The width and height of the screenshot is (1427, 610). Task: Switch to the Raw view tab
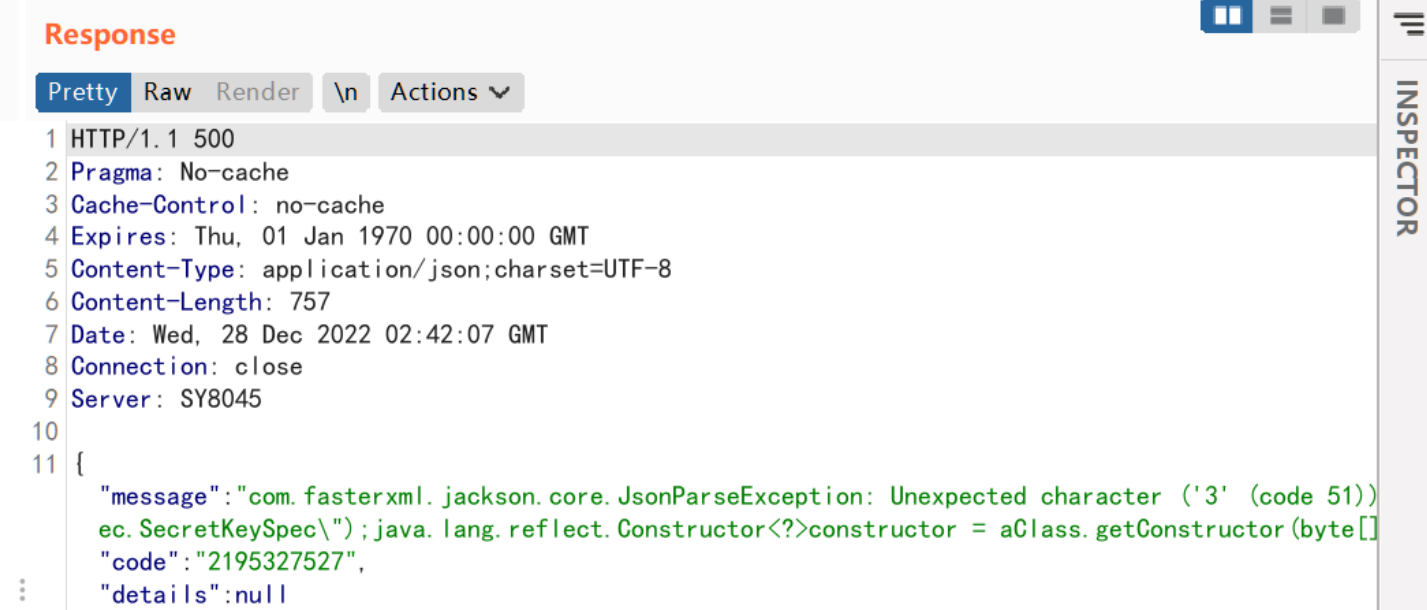point(167,92)
